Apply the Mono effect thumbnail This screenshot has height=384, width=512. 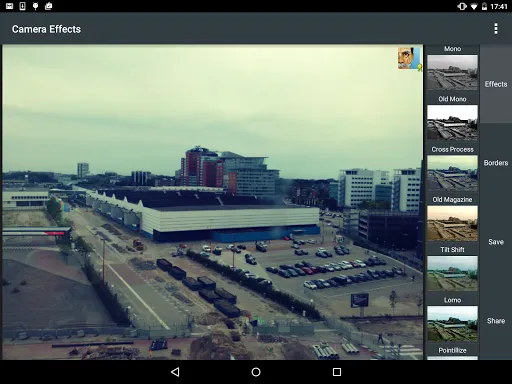click(x=452, y=72)
